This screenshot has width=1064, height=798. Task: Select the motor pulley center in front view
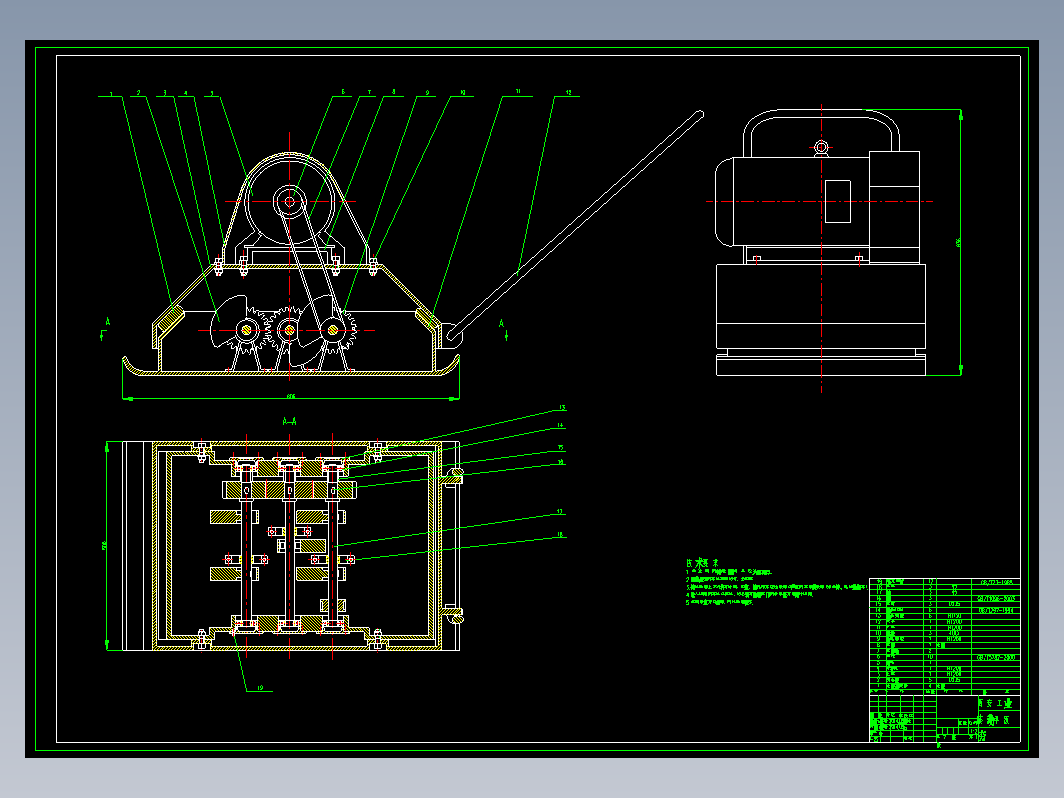[290, 202]
